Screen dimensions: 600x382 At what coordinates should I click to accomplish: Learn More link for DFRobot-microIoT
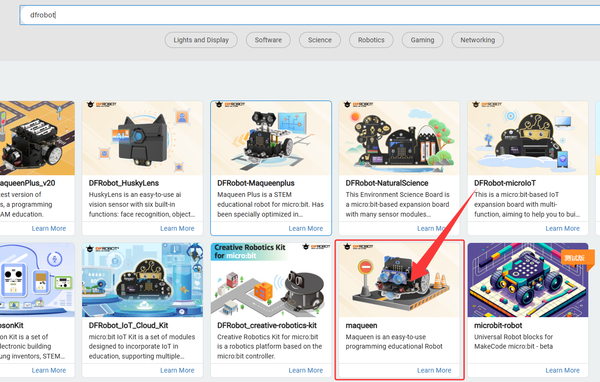pyautogui.click(x=562, y=229)
